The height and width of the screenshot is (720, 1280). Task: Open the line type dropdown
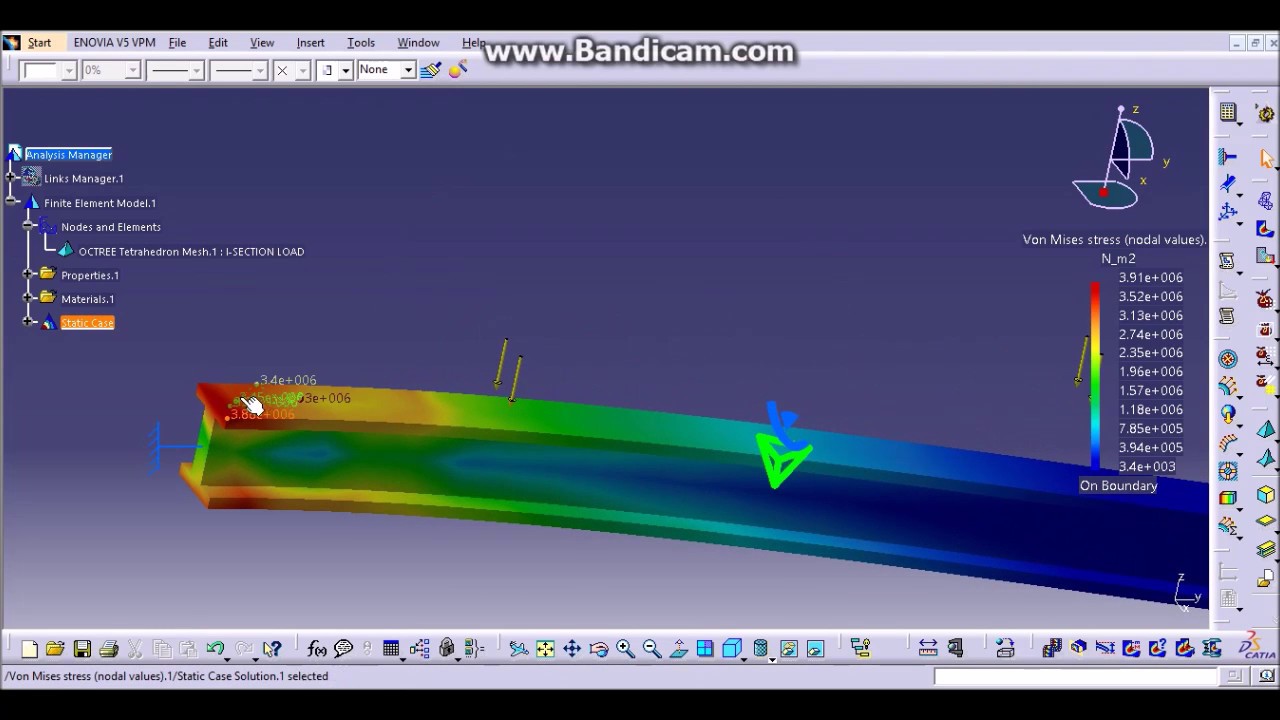[260, 70]
